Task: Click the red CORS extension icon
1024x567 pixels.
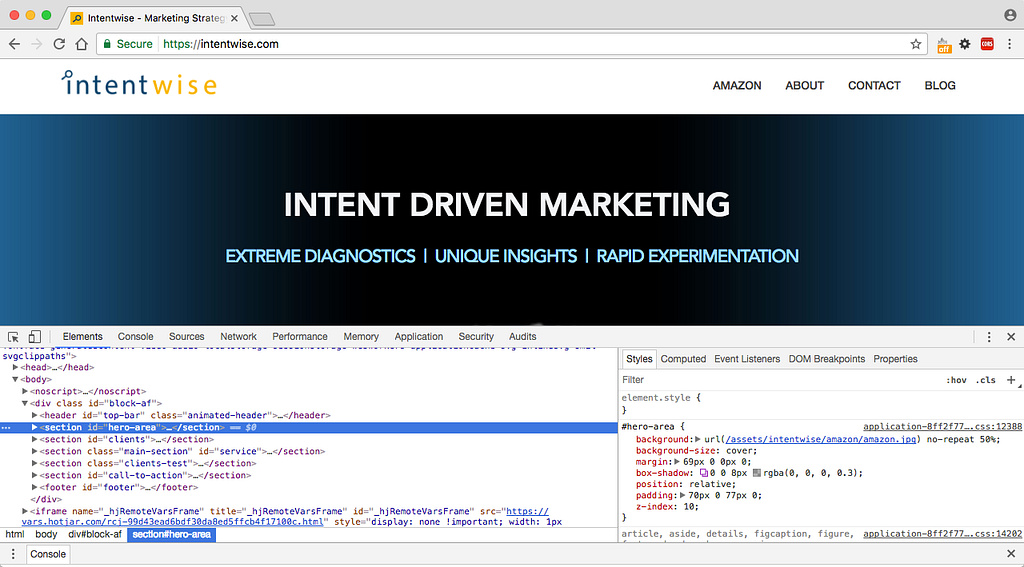Action: (x=987, y=44)
